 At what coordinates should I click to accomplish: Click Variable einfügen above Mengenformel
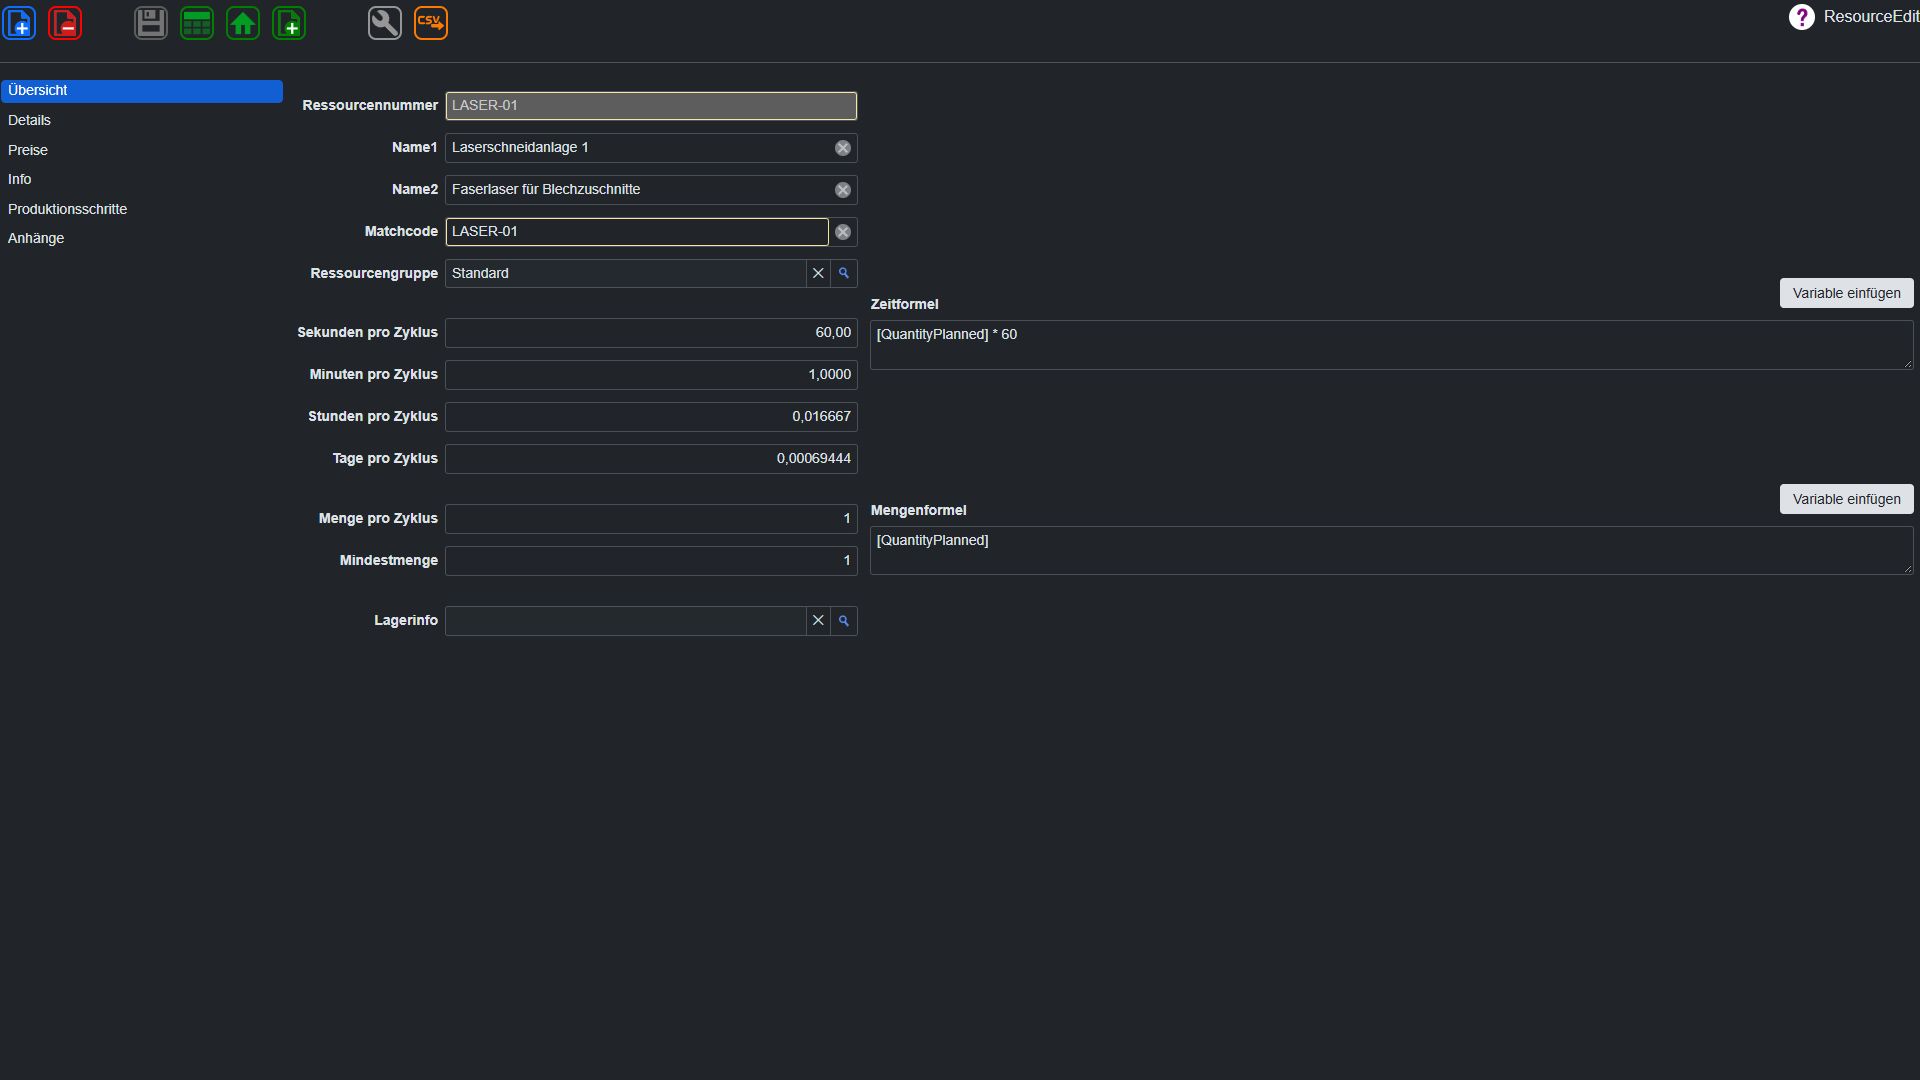(x=1846, y=499)
